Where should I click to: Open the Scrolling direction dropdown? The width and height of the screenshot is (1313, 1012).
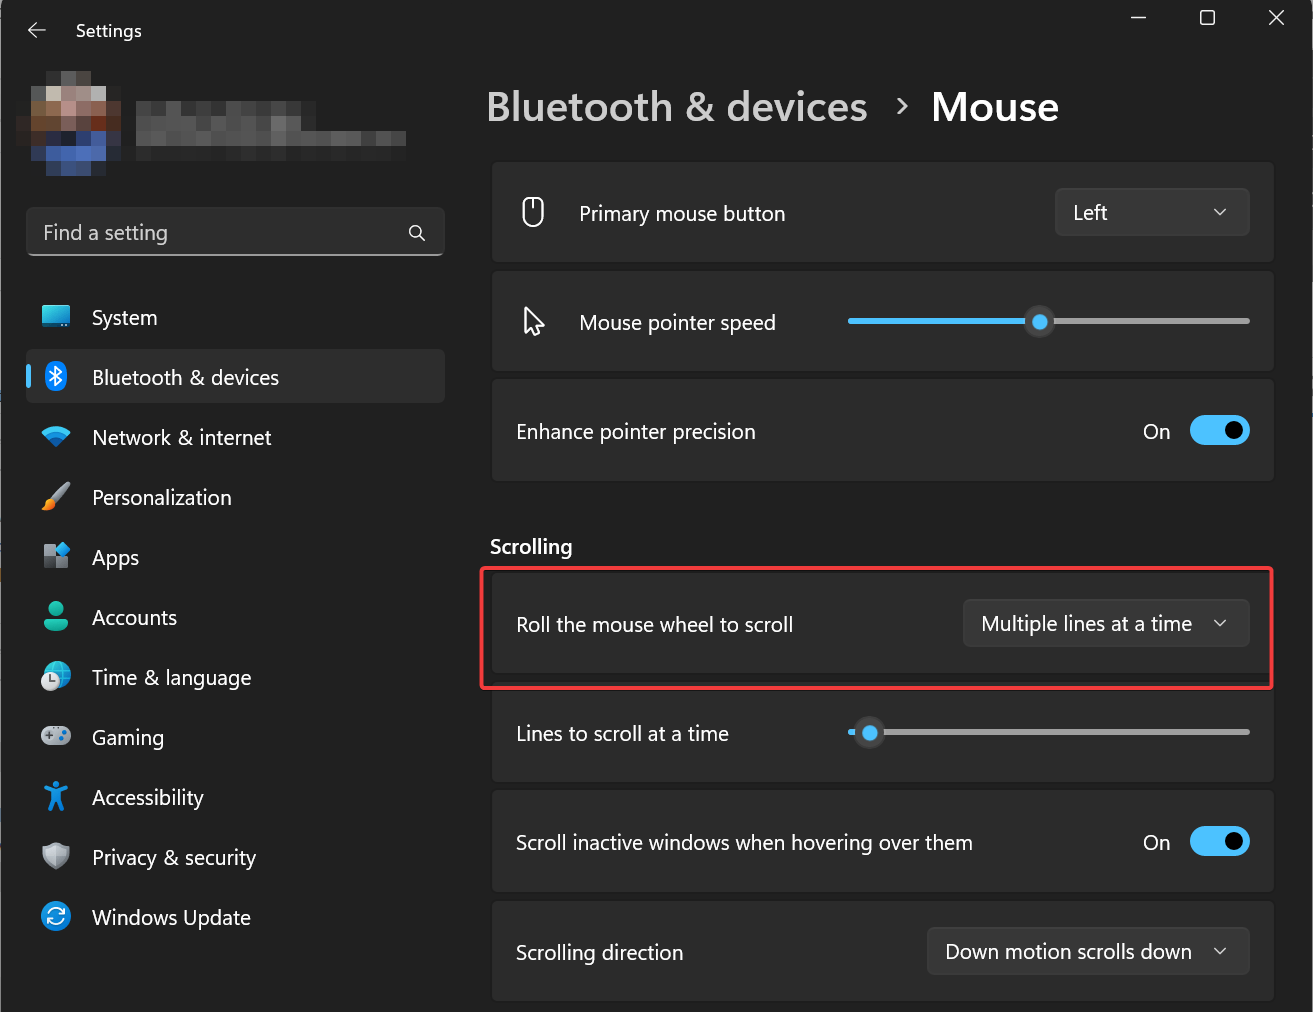pyautogui.click(x=1087, y=952)
